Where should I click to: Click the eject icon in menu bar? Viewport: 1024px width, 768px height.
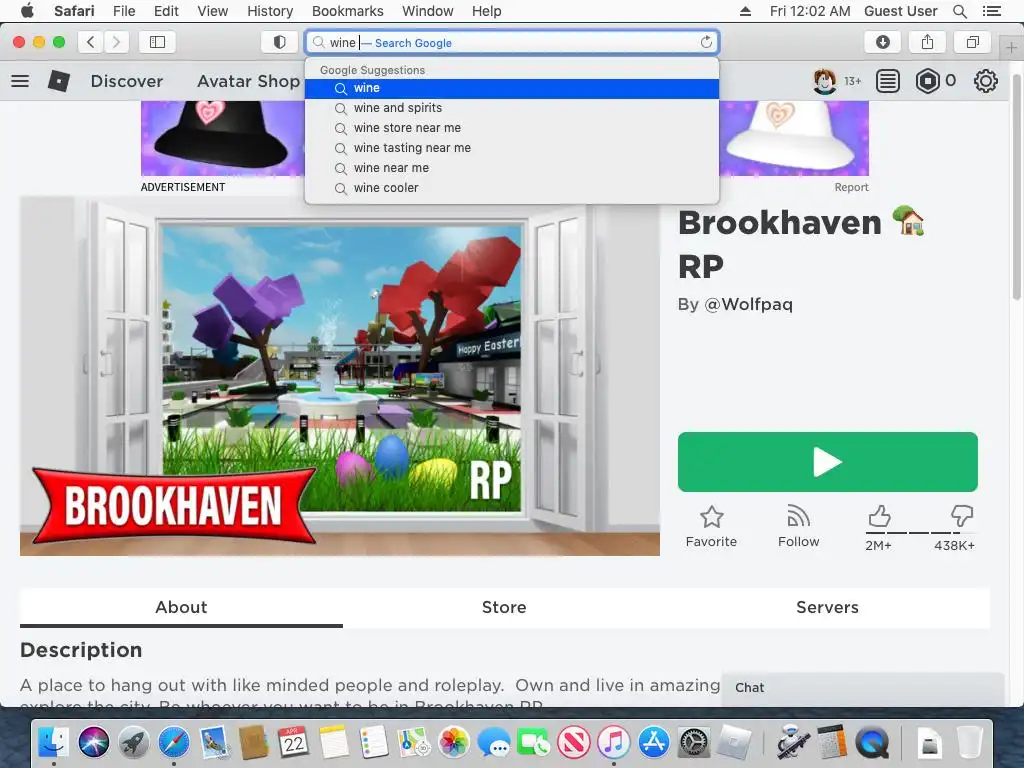pos(745,11)
